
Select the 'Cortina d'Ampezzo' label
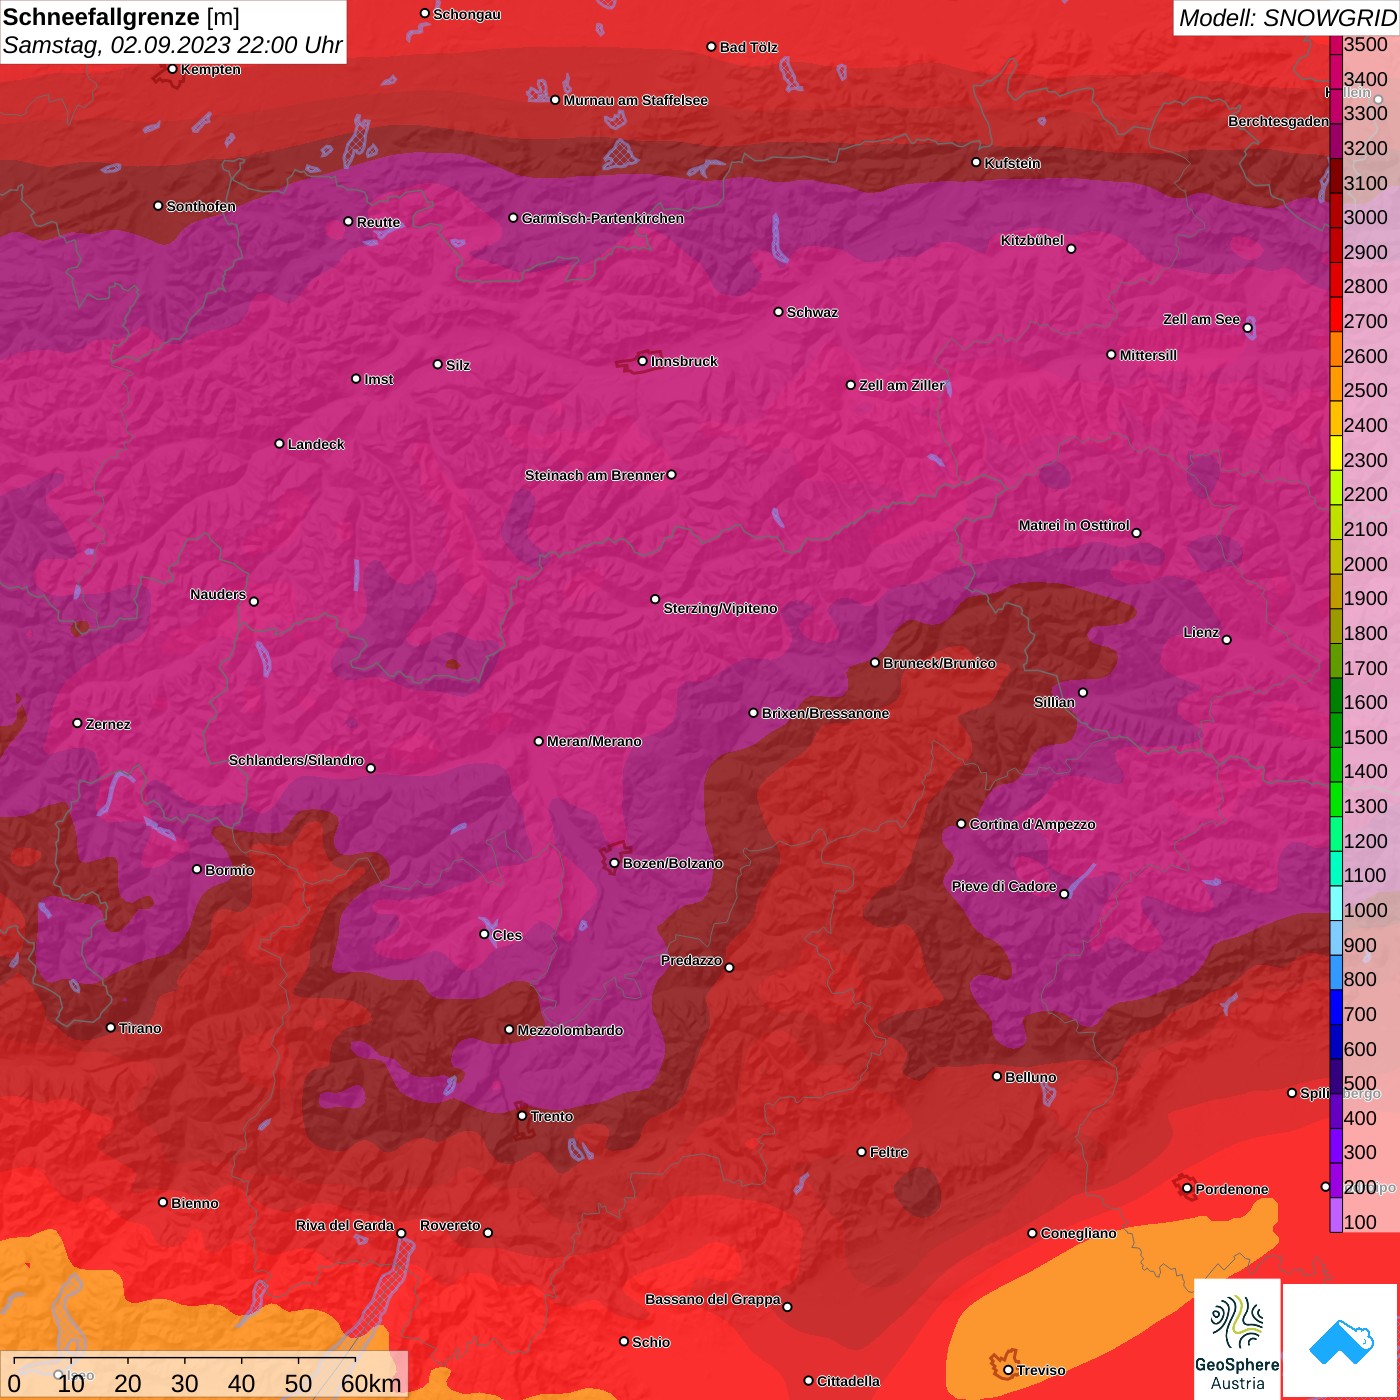(1032, 824)
